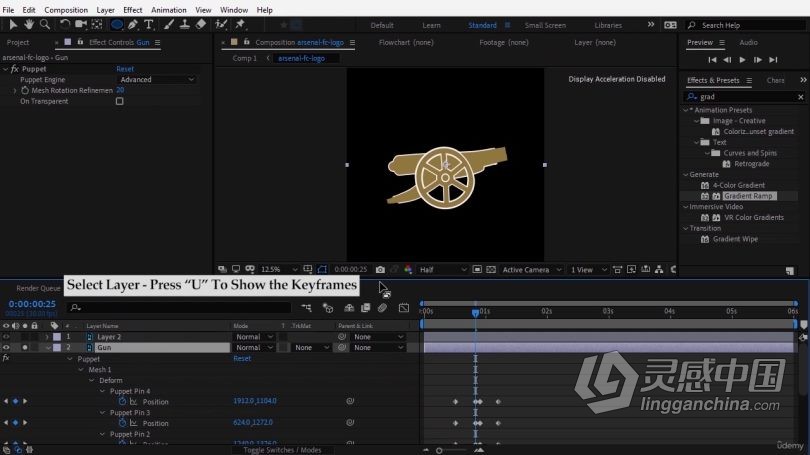The height and width of the screenshot is (455, 810).
Task: Jump to first frame in Preview
Action: (x=712, y=60)
